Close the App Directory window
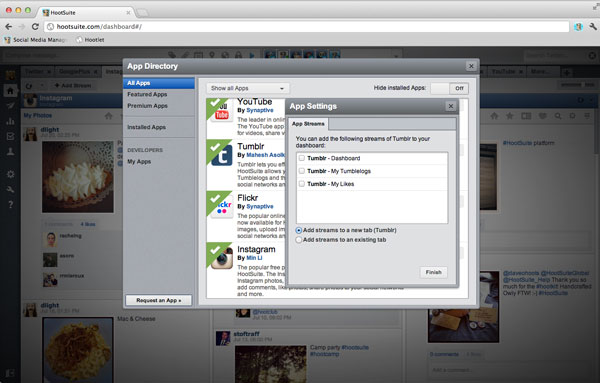 pos(471,66)
